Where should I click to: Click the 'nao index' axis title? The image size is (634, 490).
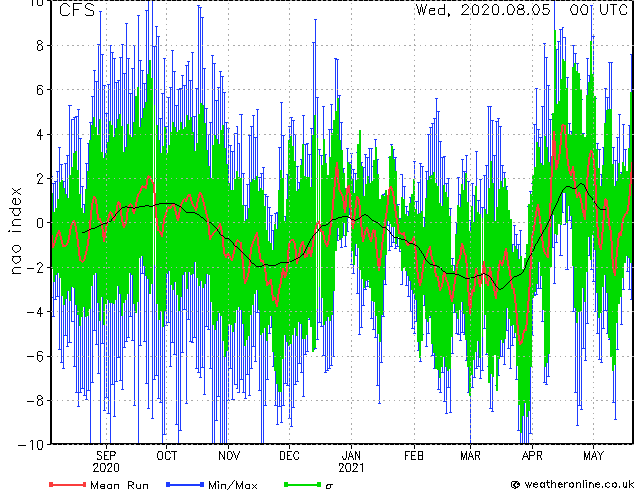point(15,231)
